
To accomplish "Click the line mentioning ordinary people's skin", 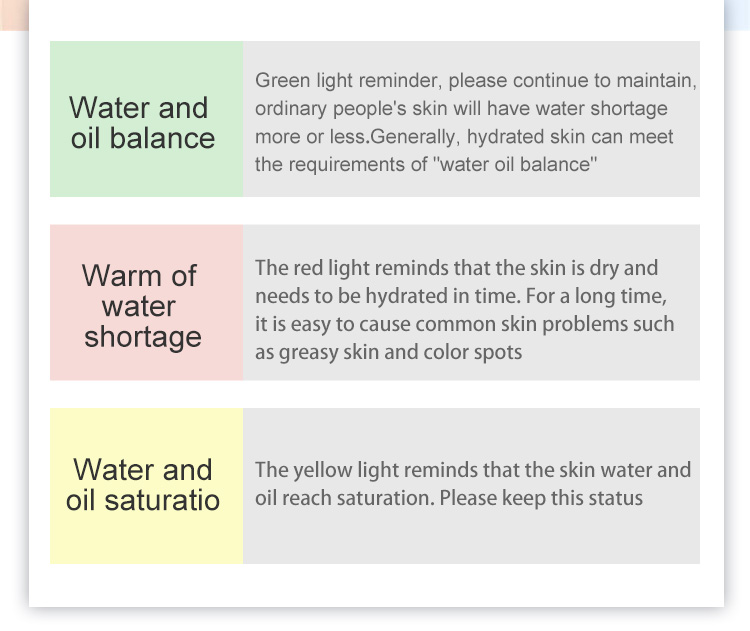I will [x=461, y=108].
